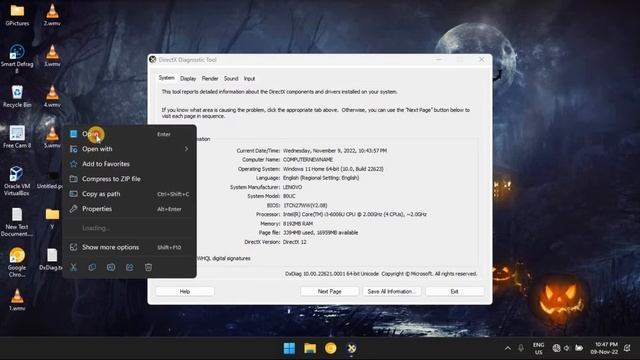Select the Y folder on desktop
The width and height of the screenshot is (640, 360).
(52, 218)
